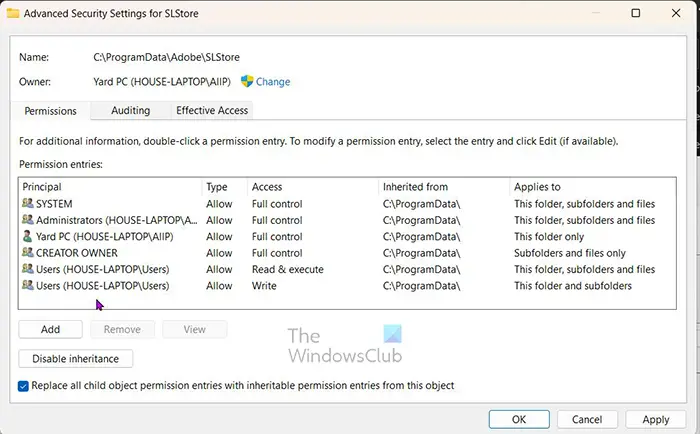Maximize the Advanced Security Settings window
Image resolution: width=700 pixels, height=434 pixels.
636,13
